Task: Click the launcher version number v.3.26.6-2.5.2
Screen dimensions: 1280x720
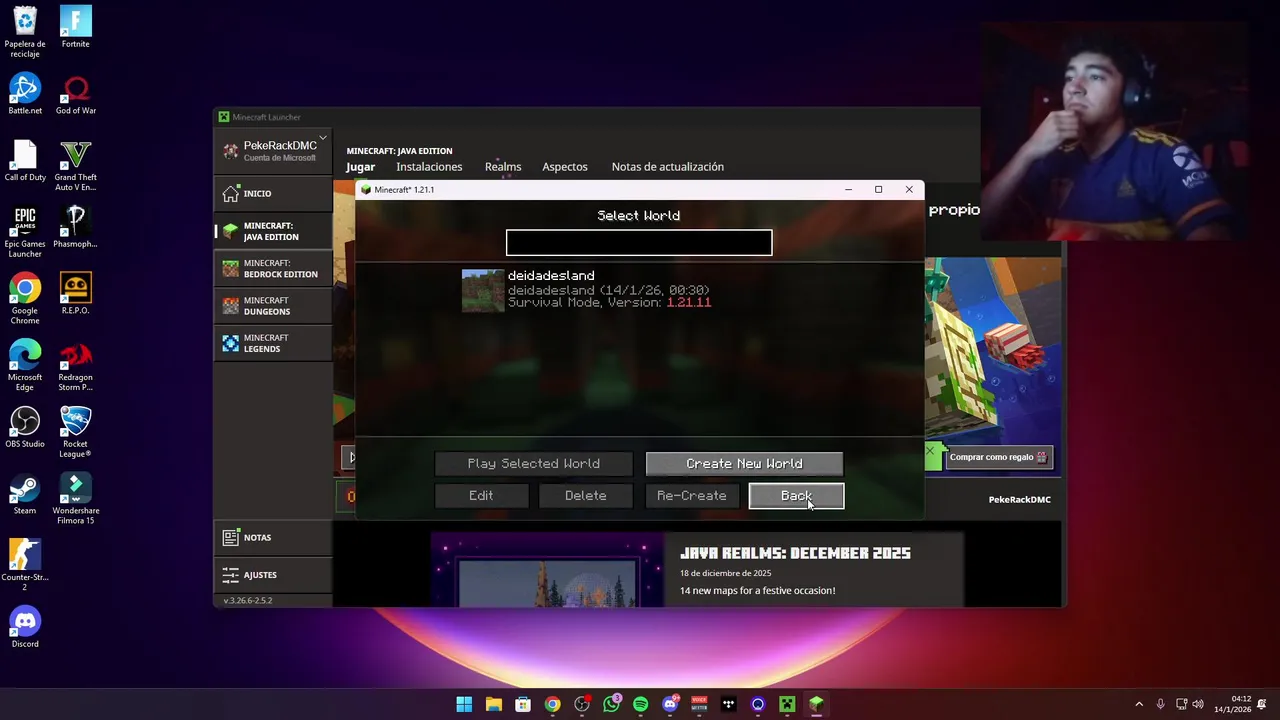Action: click(x=248, y=601)
